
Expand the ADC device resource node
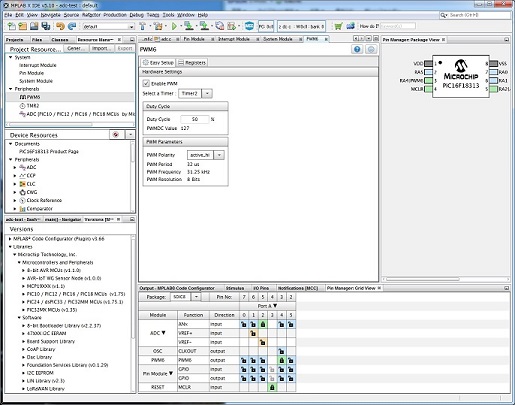tap(15, 167)
